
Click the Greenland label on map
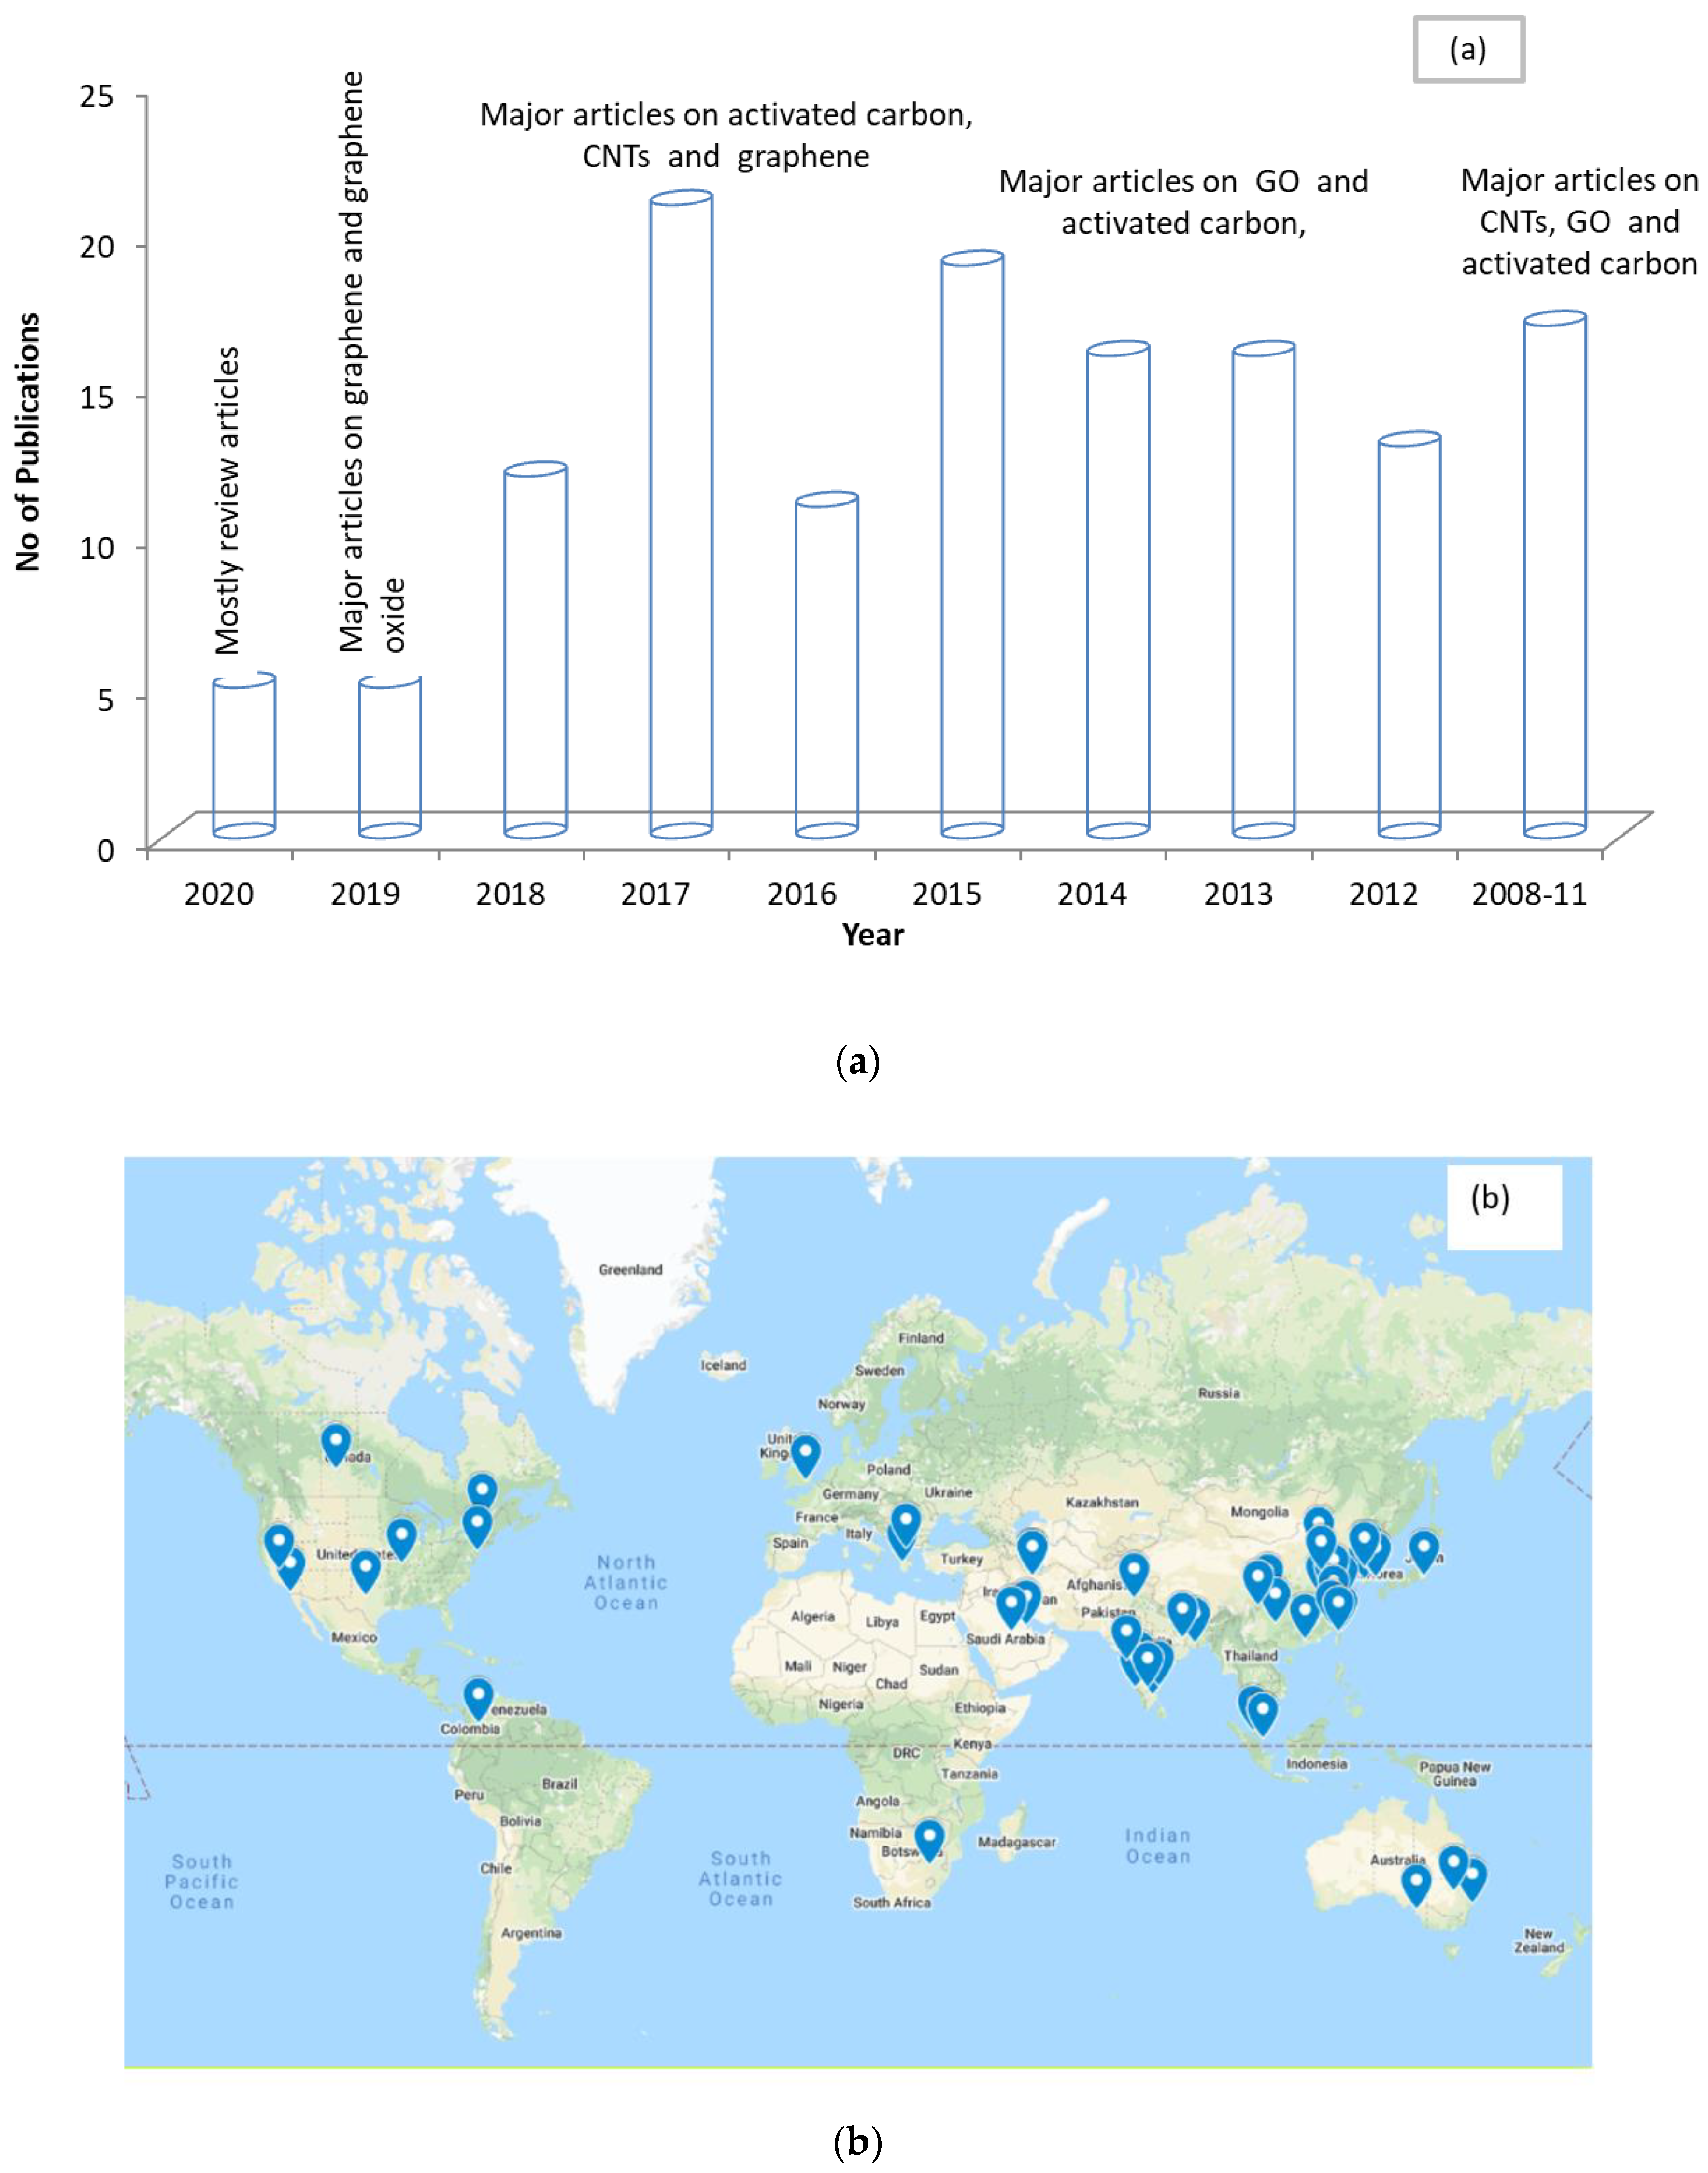pyautogui.click(x=630, y=1270)
